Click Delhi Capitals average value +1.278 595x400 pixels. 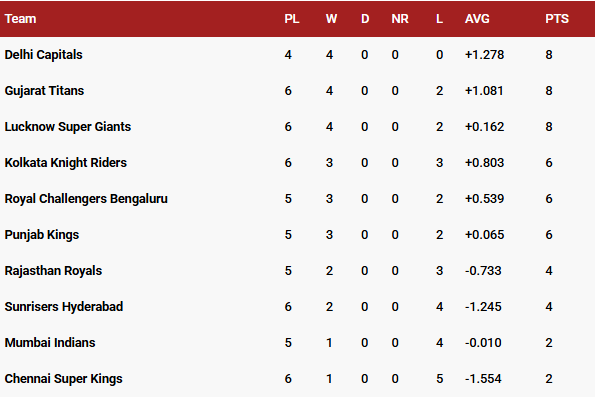(x=485, y=55)
